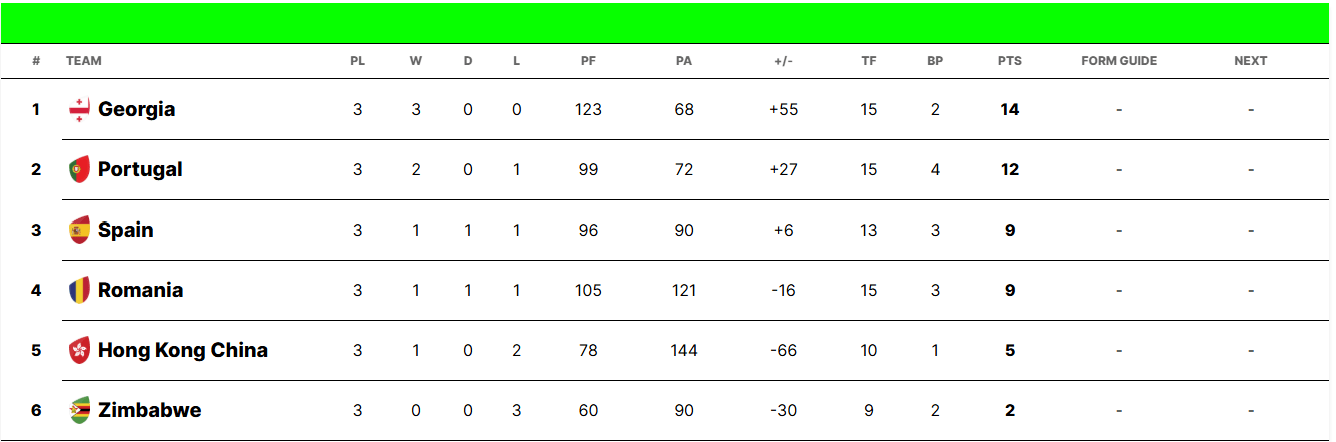The width and height of the screenshot is (1336, 442).
Task: Click the +/- column header
Action: pyautogui.click(x=783, y=61)
